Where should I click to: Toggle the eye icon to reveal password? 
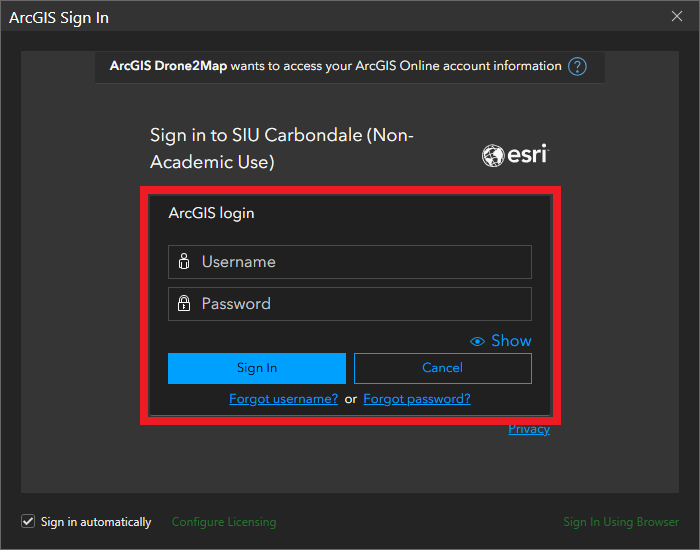(x=477, y=342)
